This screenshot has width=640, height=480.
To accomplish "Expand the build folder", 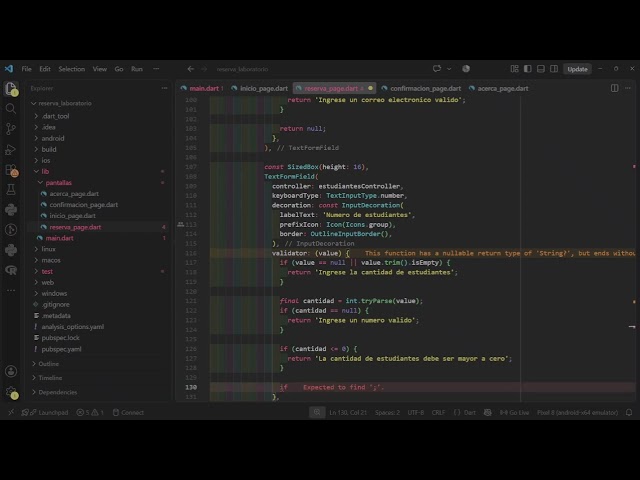I will pos(49,149).
